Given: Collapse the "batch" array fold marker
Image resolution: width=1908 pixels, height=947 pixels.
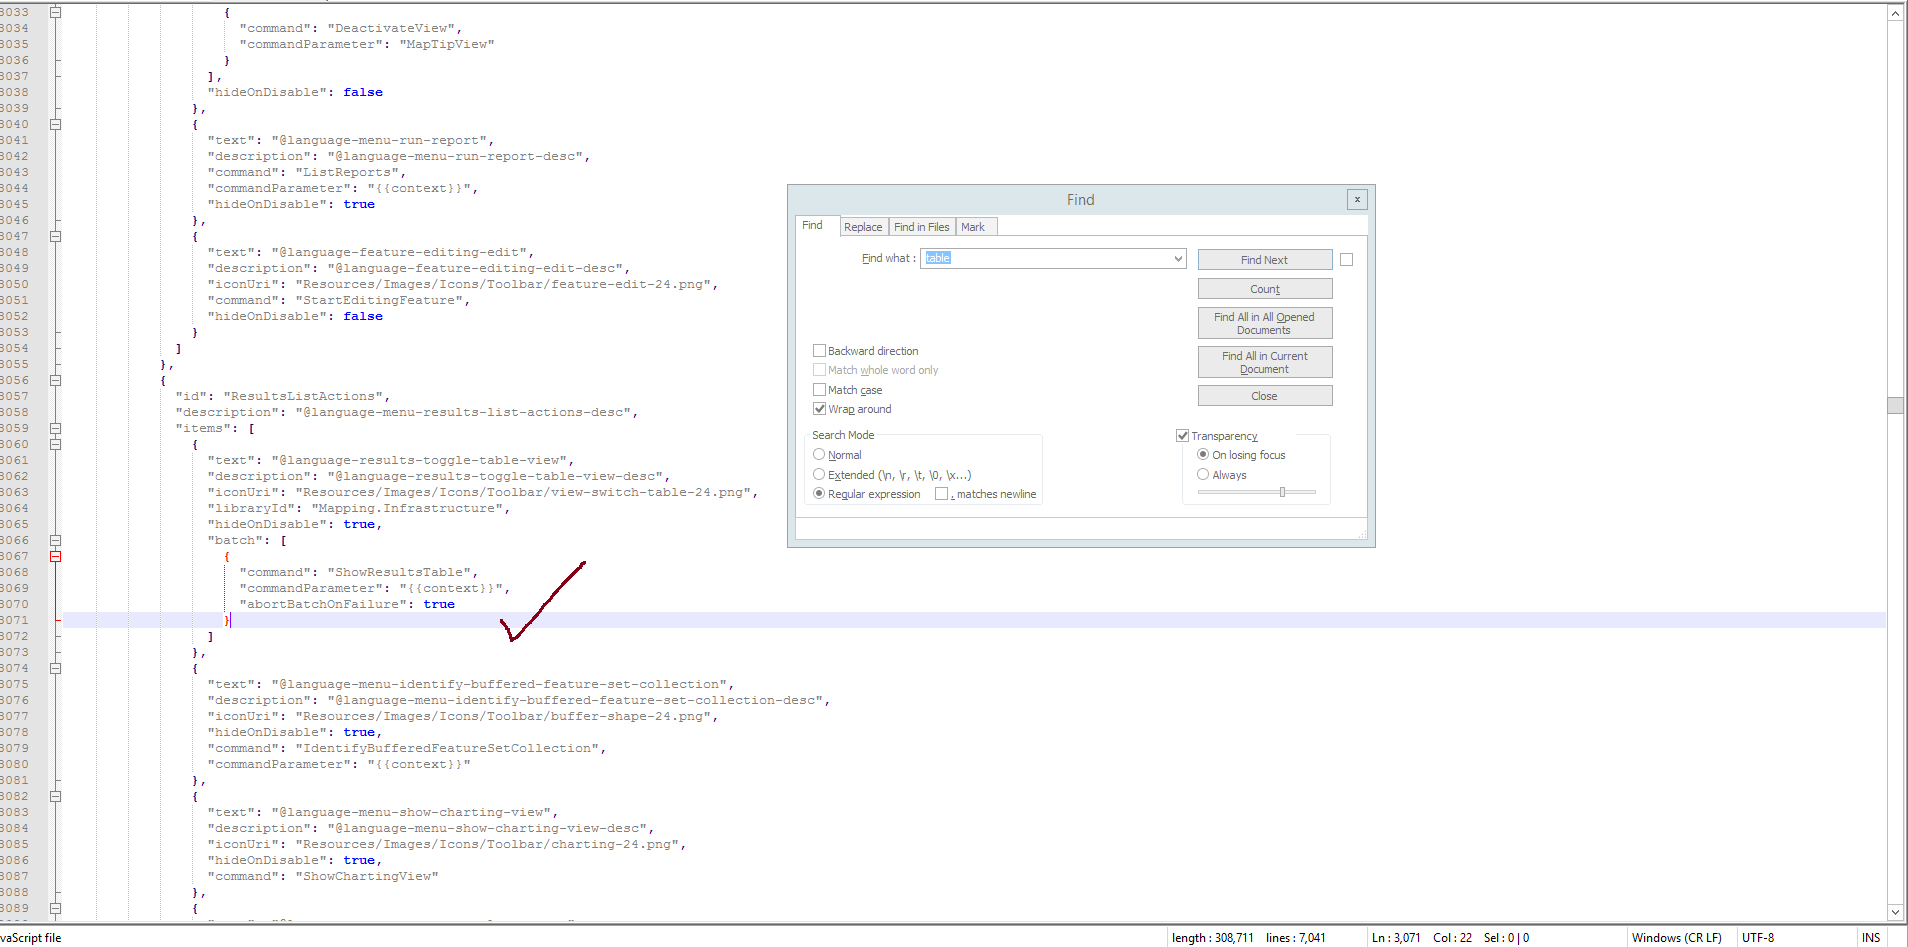Looking at the screenshot, I should click(56, 540).
